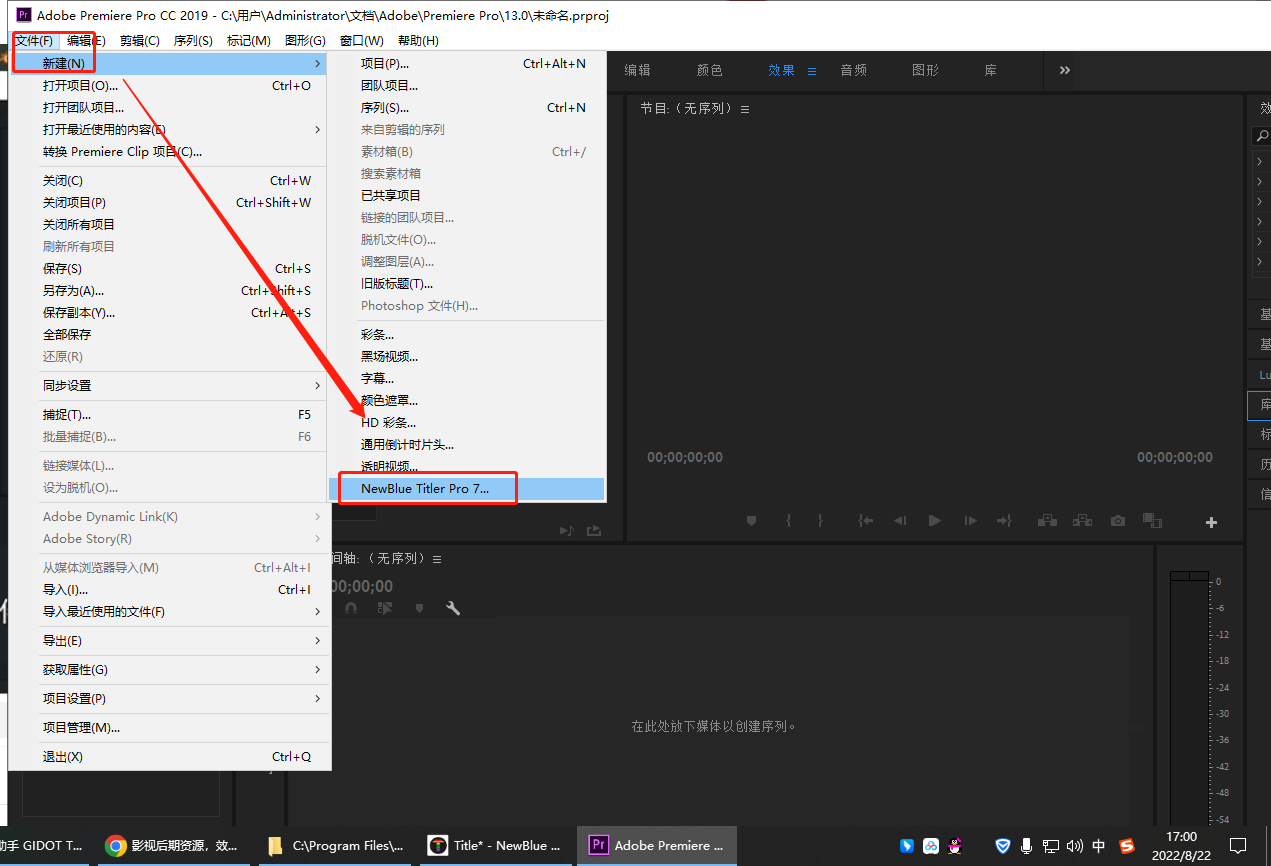This screenshot has width=1271, height=866.
Task: Switch to the 音频 workspace tab
Action: point(853,70)
